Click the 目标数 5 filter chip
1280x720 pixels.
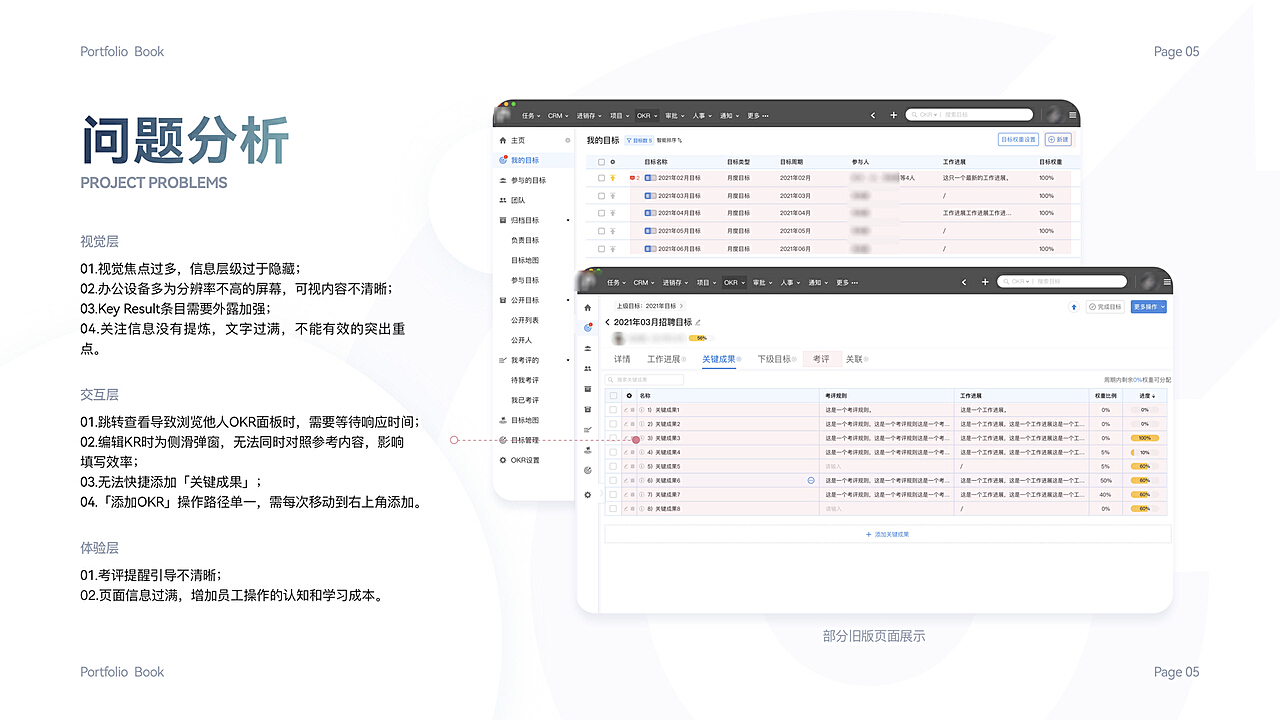pyautogui.click(x=639, y=140)
